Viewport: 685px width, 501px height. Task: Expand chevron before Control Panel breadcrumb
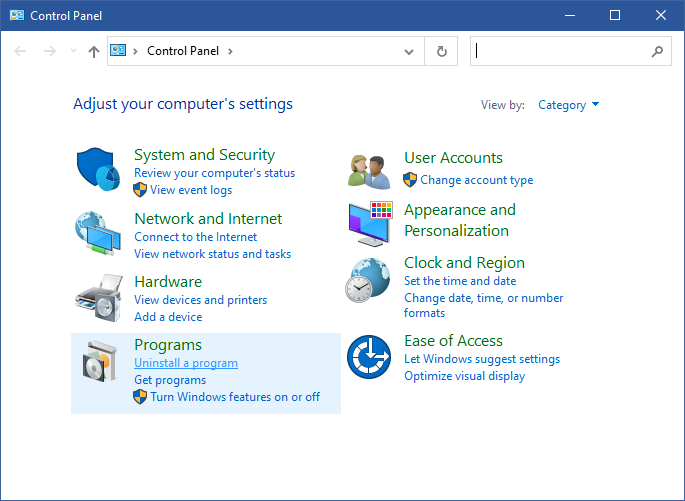point(135,52)
